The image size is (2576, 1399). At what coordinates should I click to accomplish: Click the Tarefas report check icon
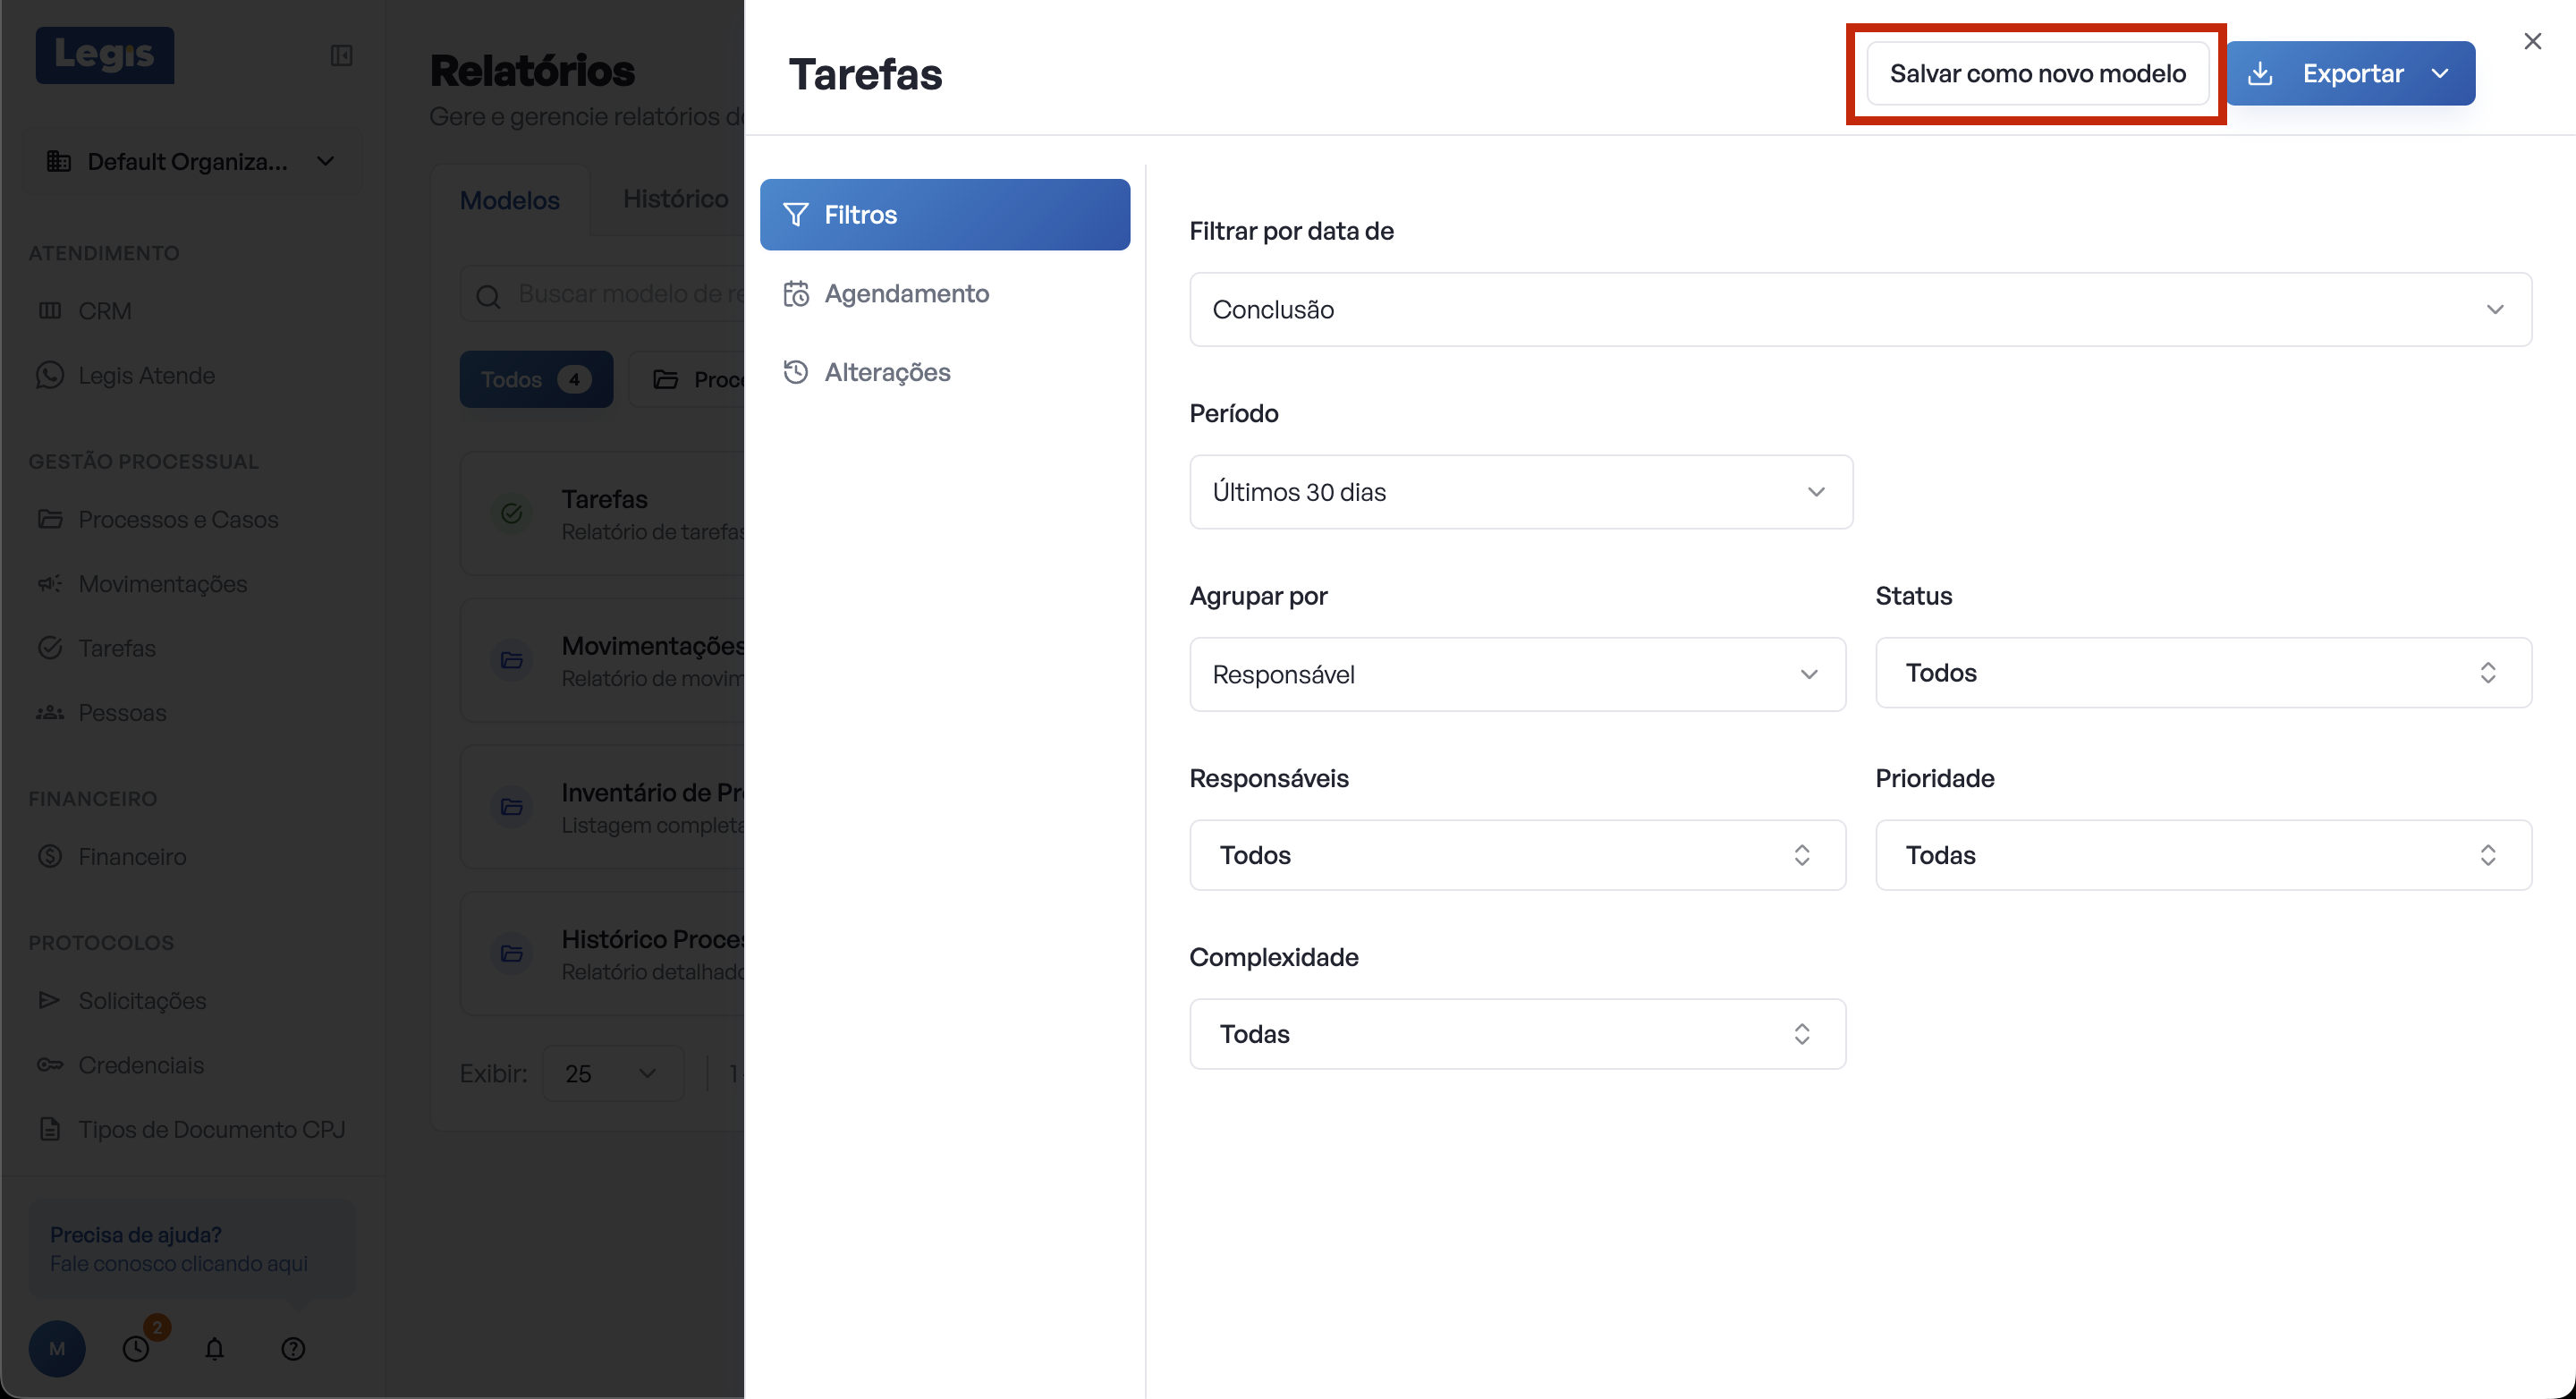(512, 514)
